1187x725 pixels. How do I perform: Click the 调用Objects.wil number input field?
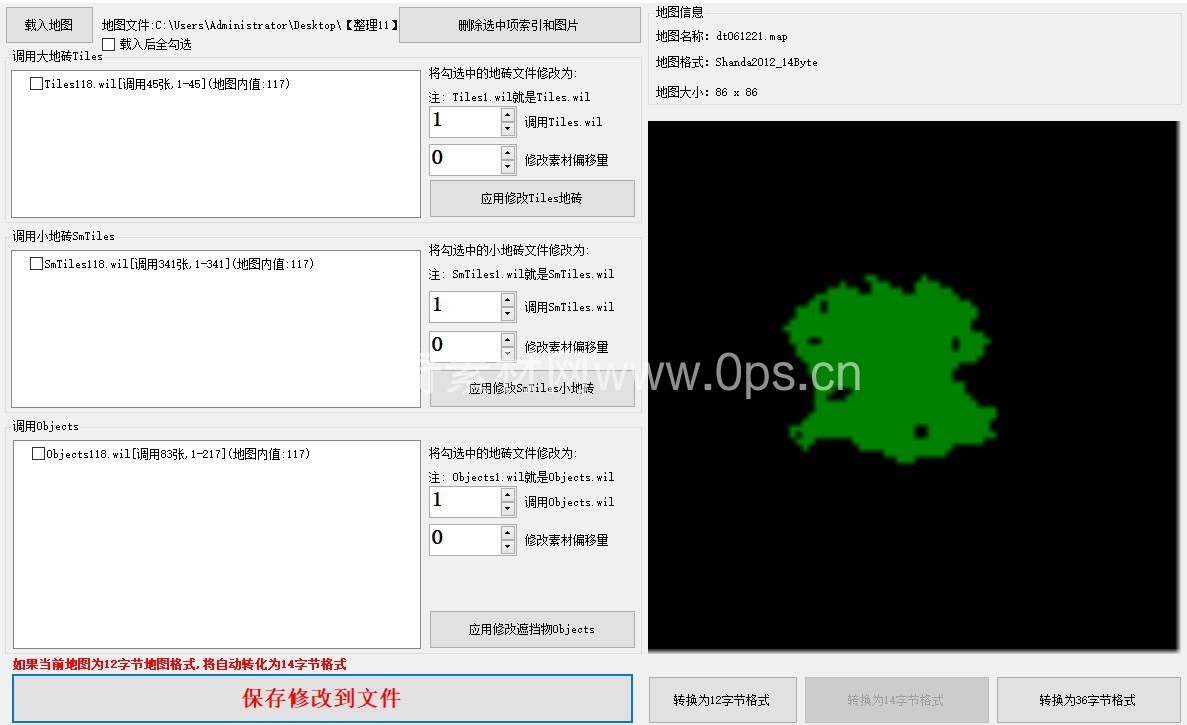click(x=464, y=502)
